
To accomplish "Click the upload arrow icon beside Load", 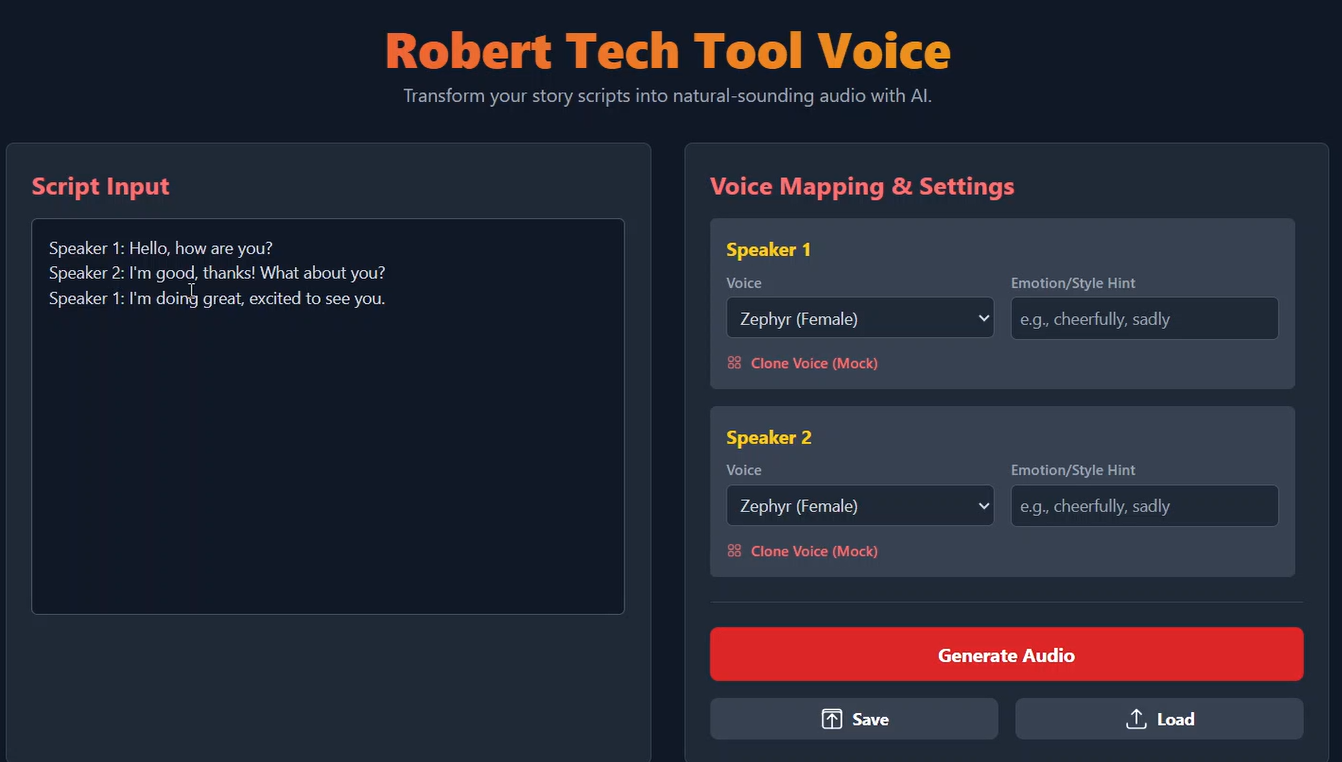I will (1136, 719).
